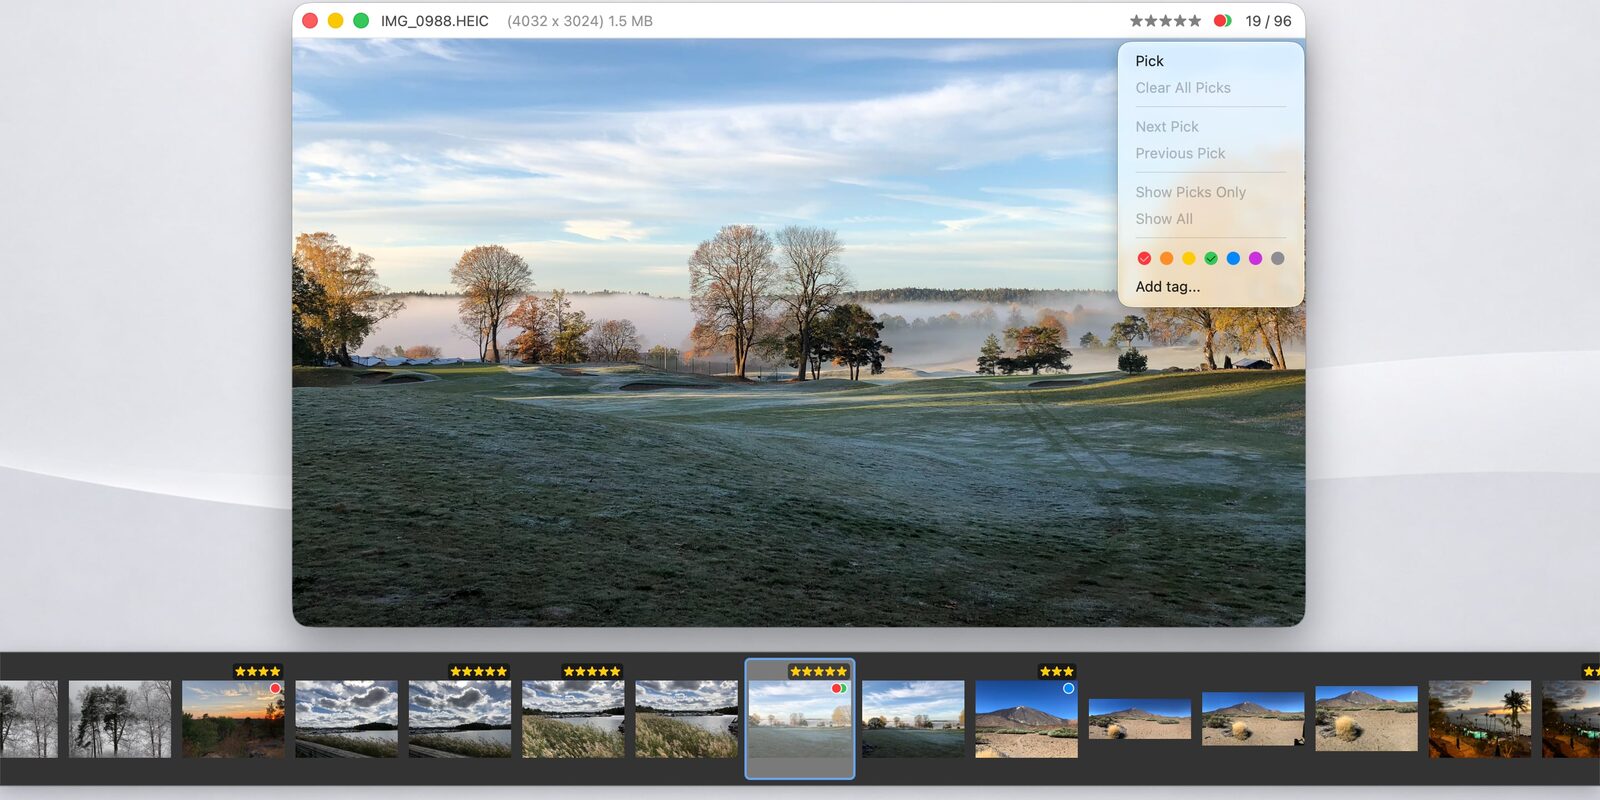Open the cloudy lake thumbnail rated five stars
This screenshot has height=800, width=1600.
point(460,719)
